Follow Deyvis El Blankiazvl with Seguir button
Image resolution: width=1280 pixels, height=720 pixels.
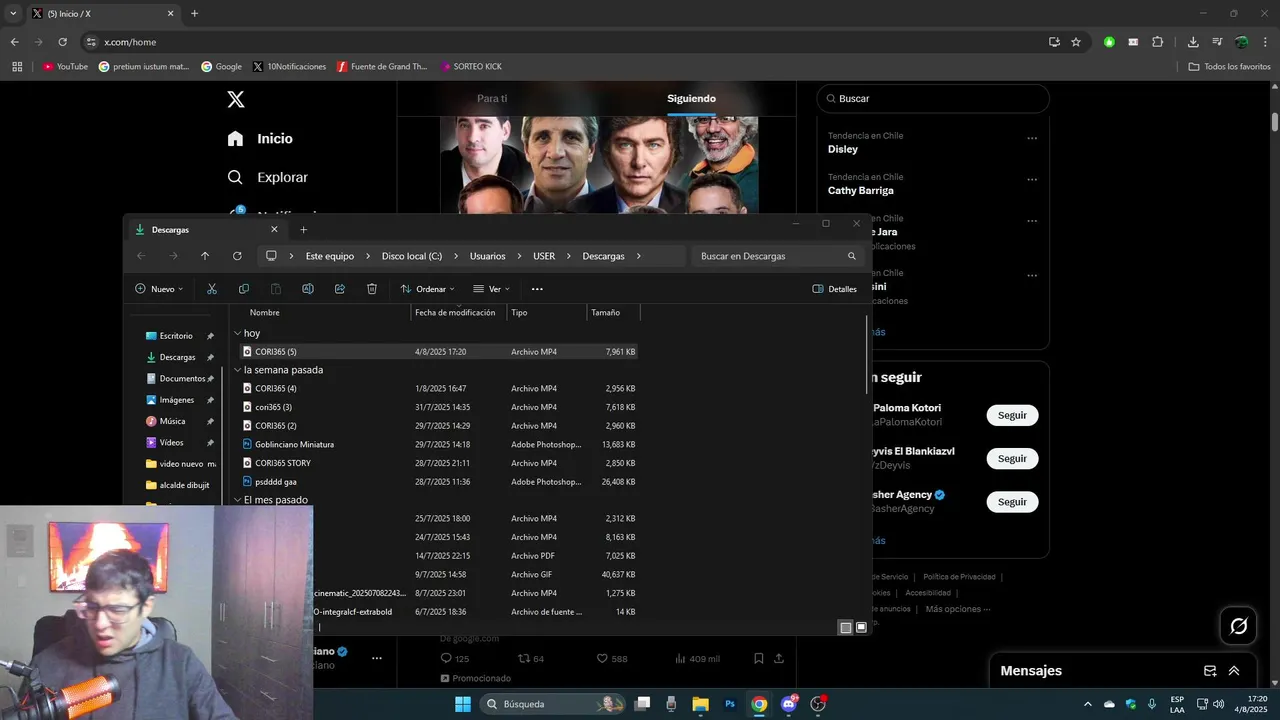[1012, 458]
